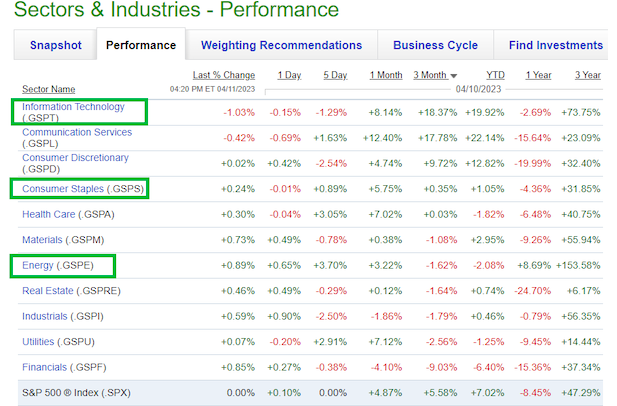This screenshot has width=617, height=406.
Task: Click Energy 3 Year value +153.58%
Action: click(x=578, y=266)
